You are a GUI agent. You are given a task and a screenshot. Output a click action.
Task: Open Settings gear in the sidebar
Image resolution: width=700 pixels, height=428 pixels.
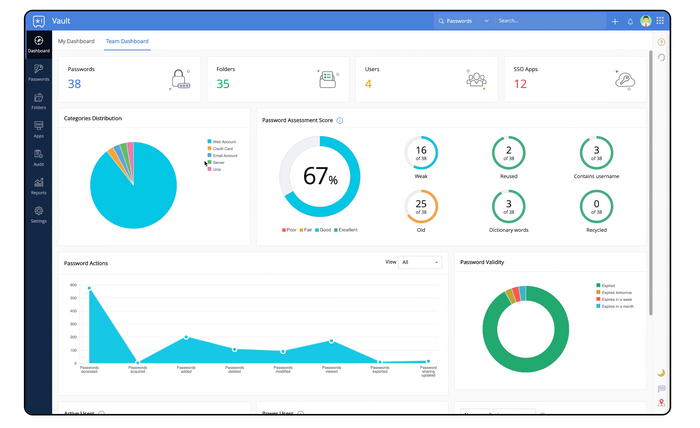click(38, 214)
